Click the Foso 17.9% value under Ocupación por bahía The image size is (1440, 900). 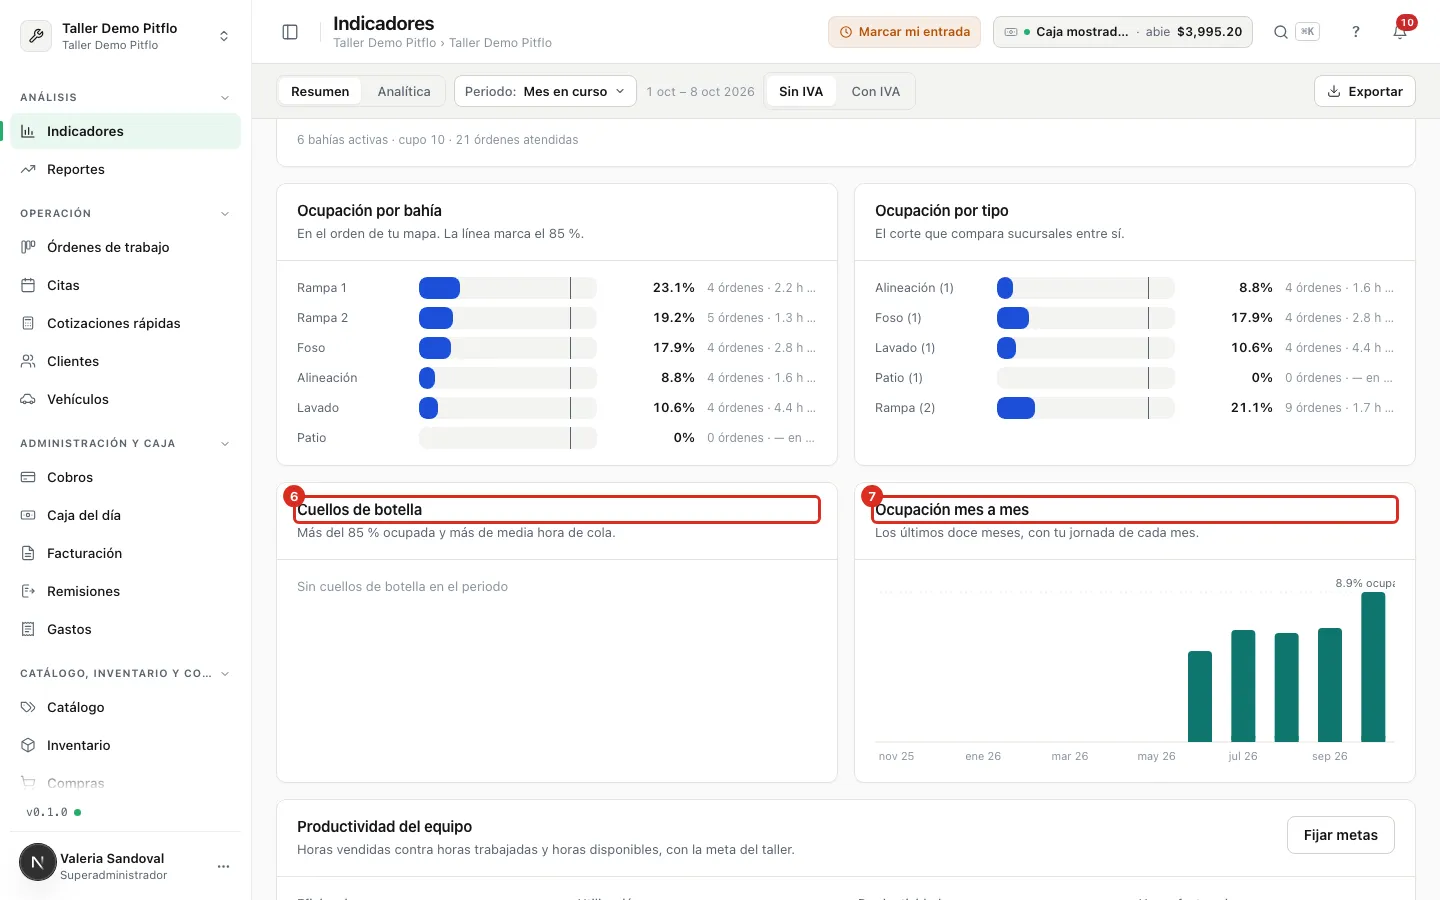[x=673, y=348]
